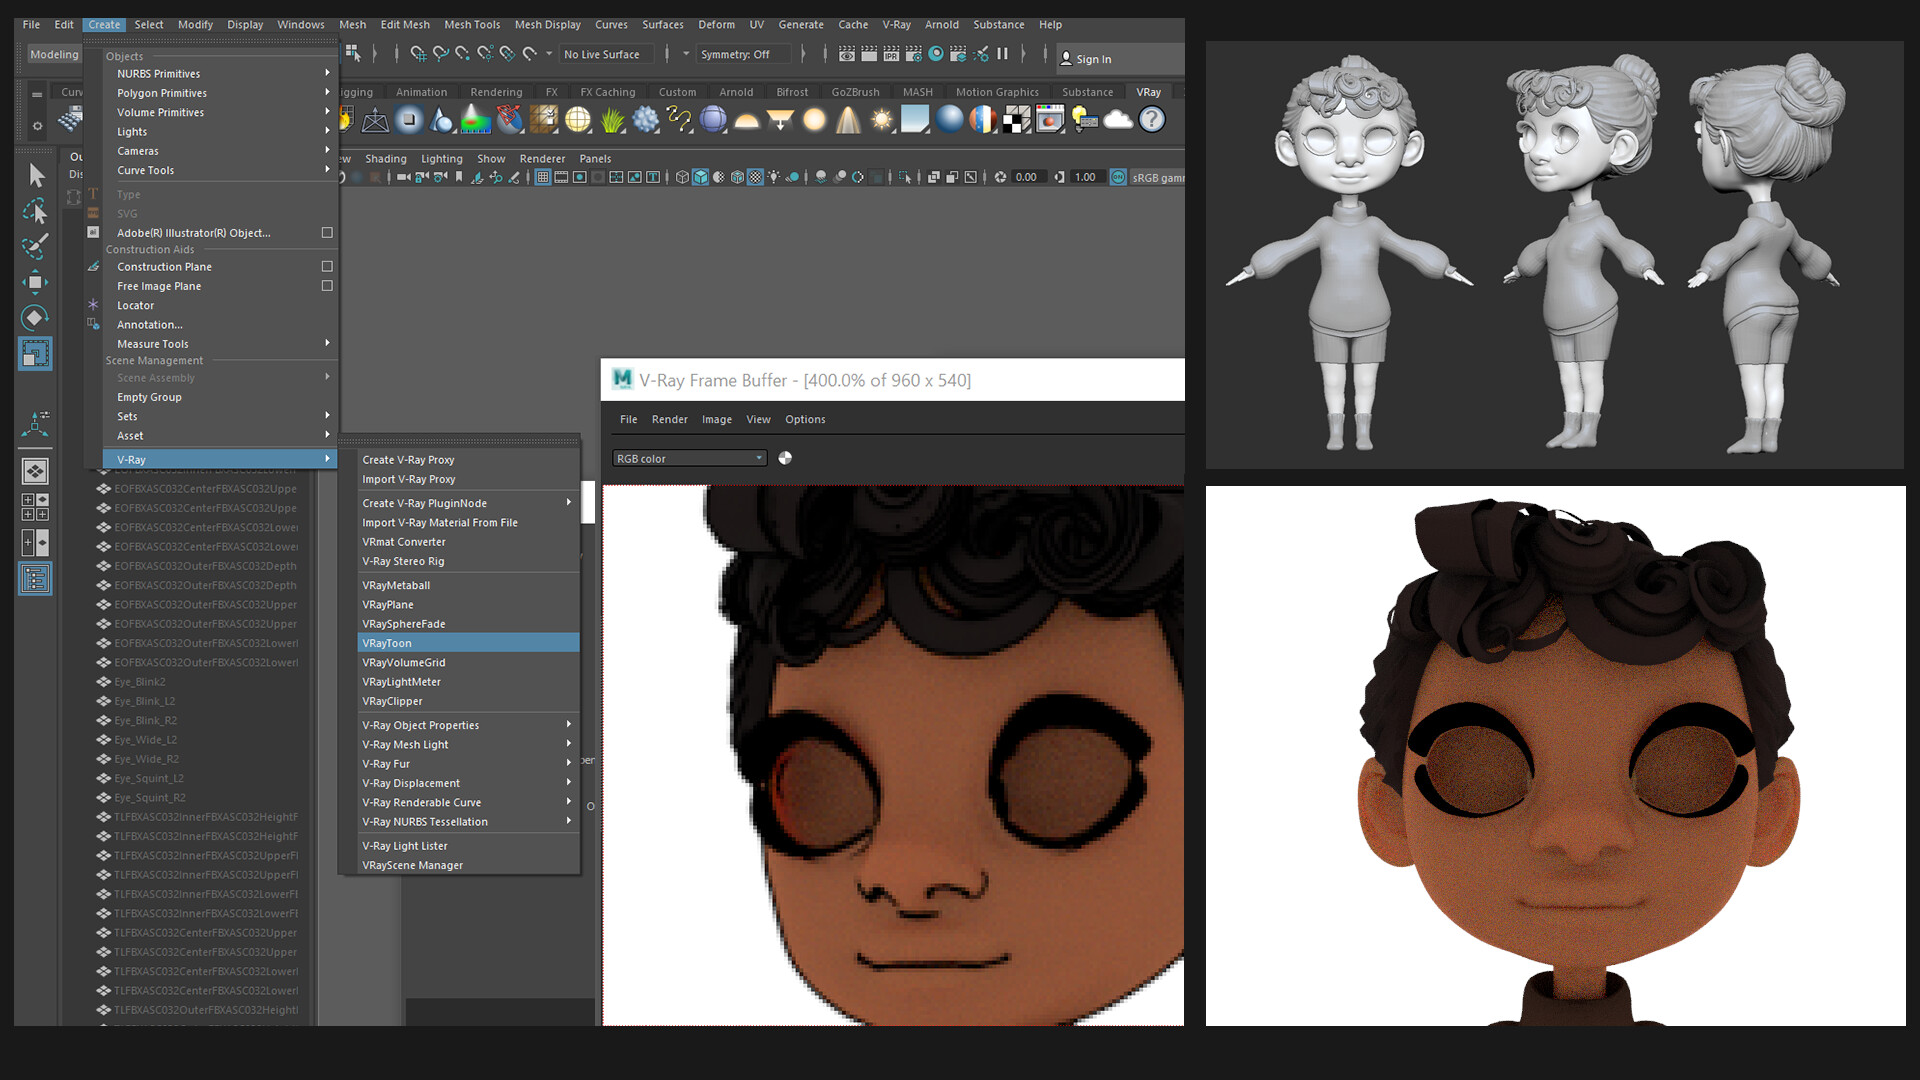Click the VRay cloud shelf icon
The height and width of the screenshot is (1080, 1920).
1118,120
